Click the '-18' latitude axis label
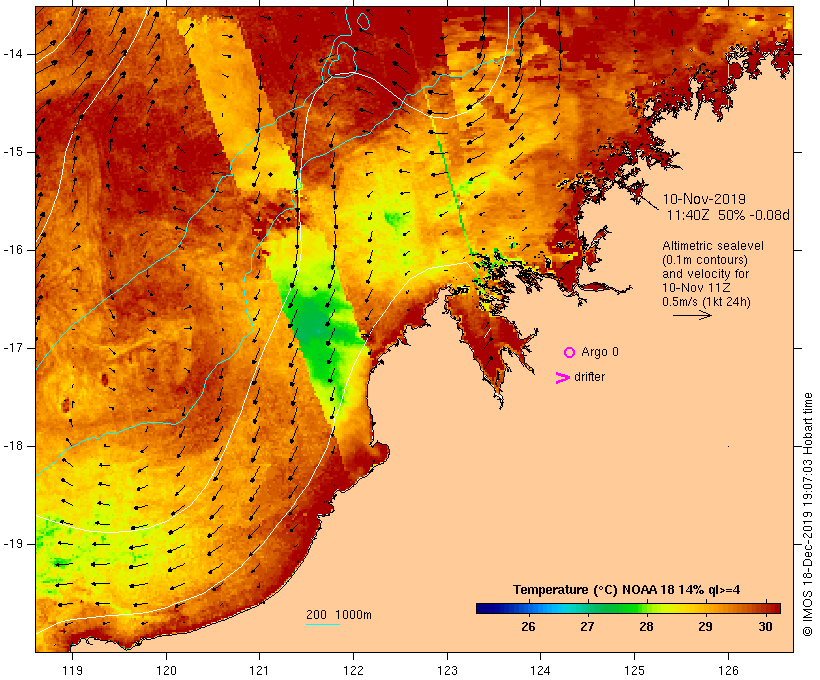The height and width of the screenshot is (680, 820). (x=13, y=446)
